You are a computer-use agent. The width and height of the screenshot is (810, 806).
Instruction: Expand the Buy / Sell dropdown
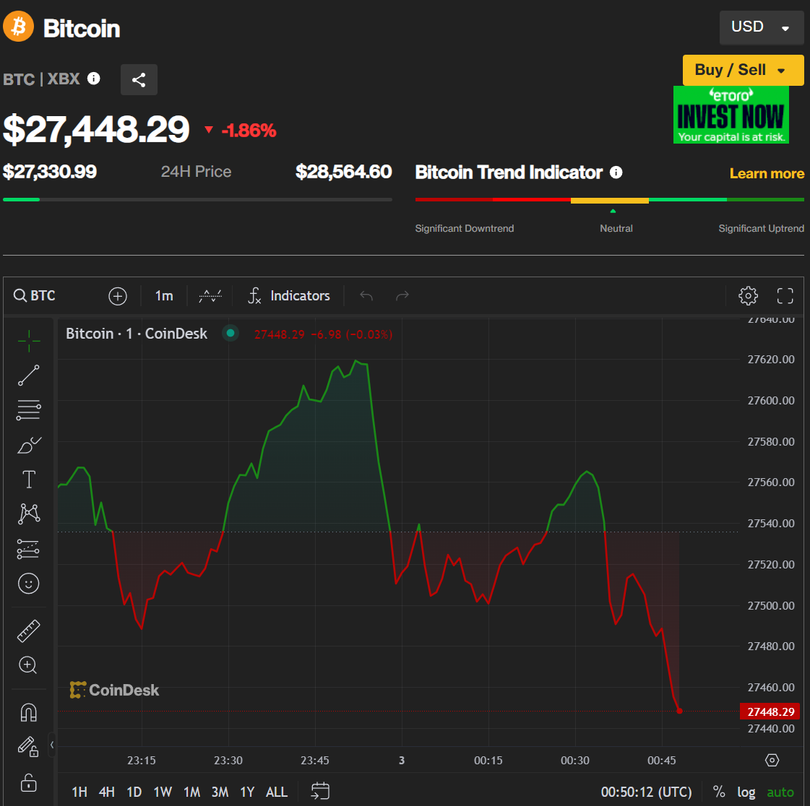point(742,70)
